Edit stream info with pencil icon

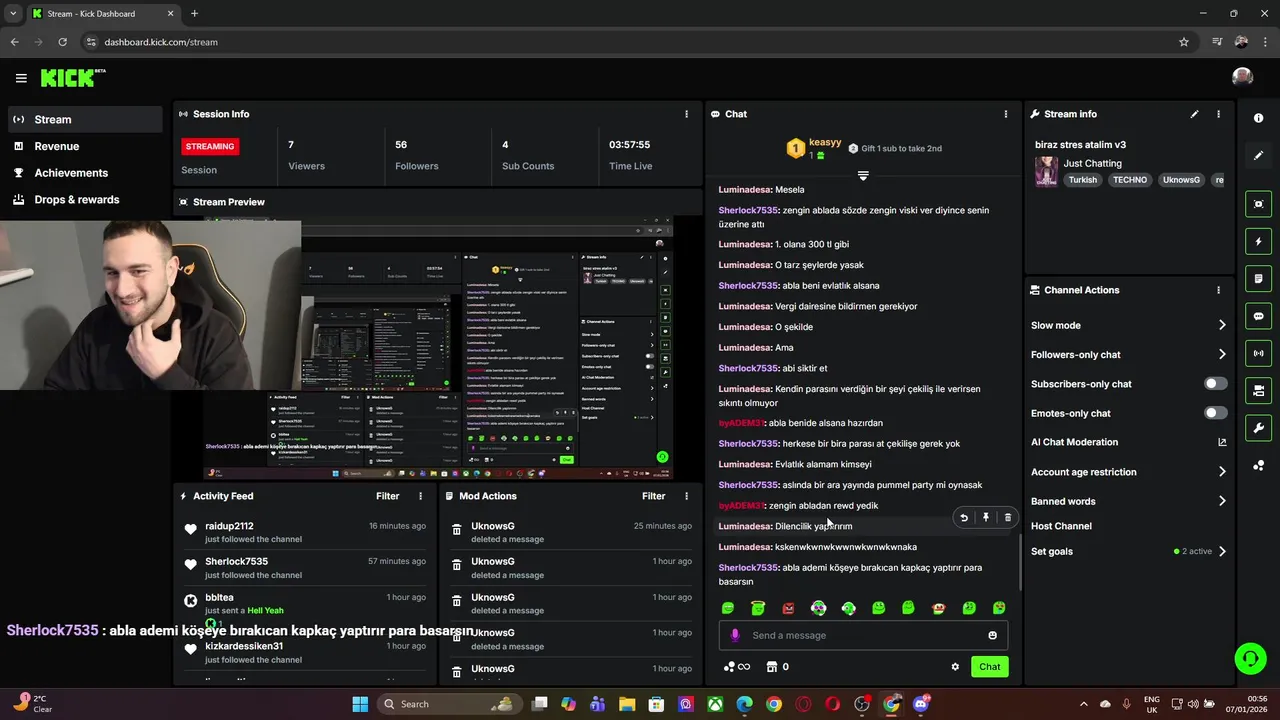[x=1194, y=114]
